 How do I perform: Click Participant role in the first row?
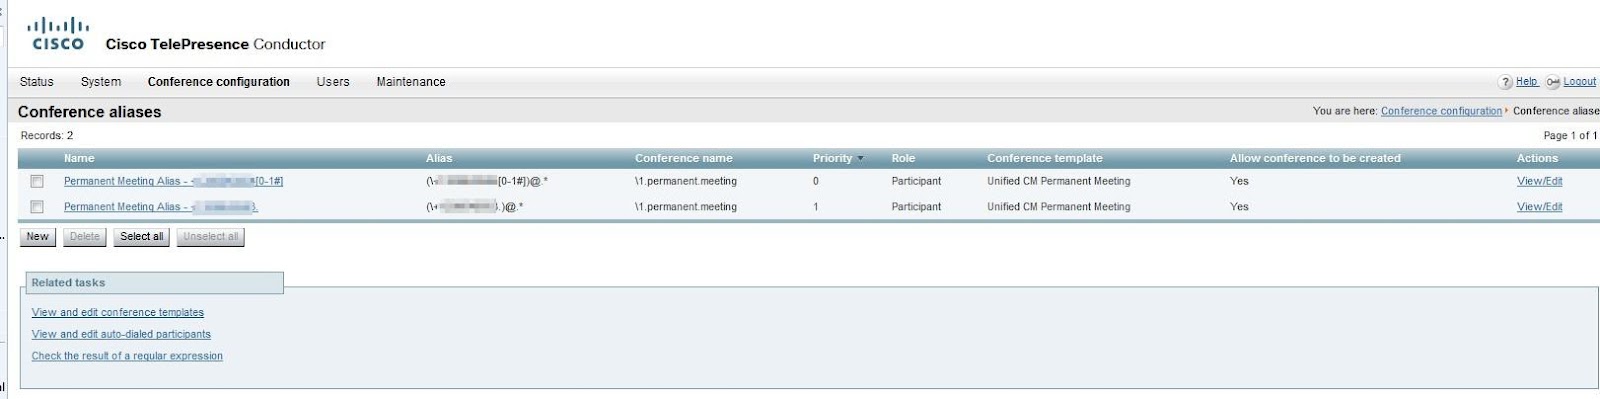pos(916,182)
